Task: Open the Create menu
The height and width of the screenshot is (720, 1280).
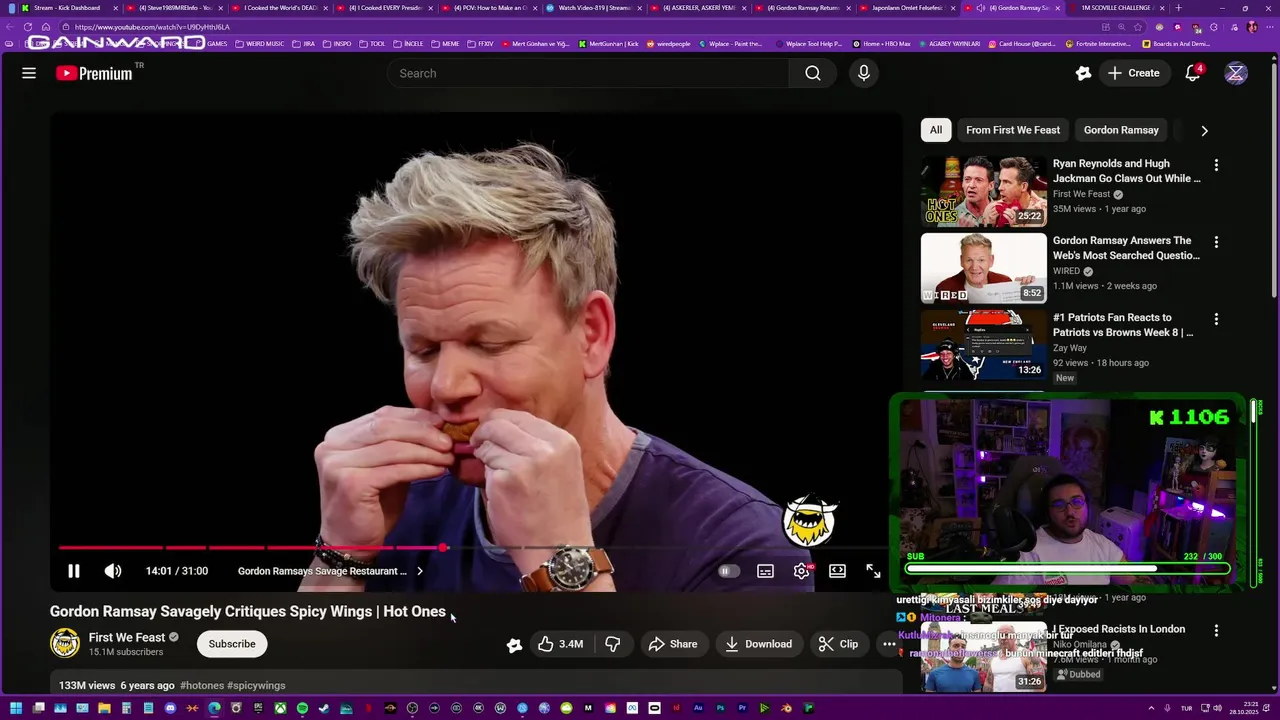Action: [1133, 73]
